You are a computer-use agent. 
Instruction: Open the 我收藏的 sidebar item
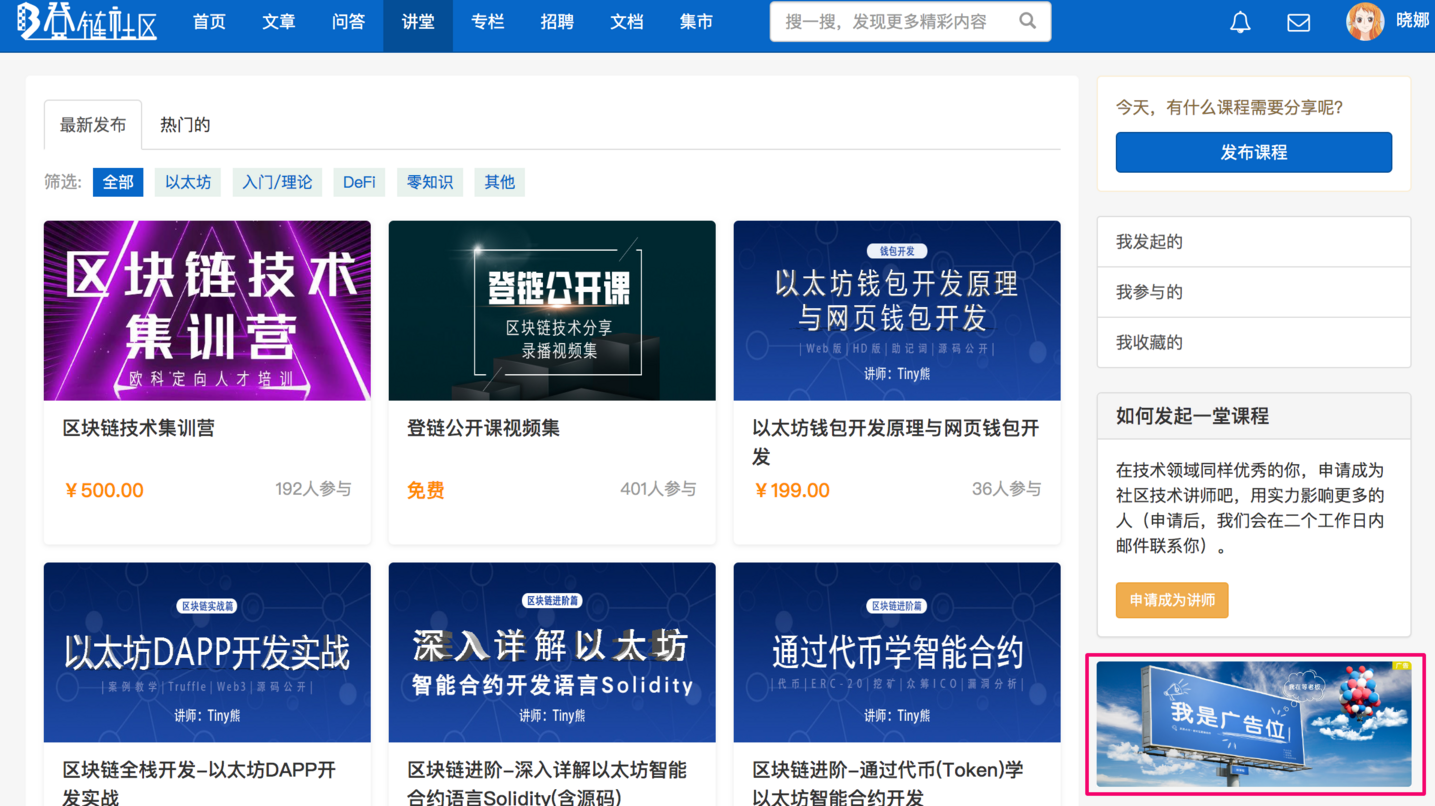[1254, 342]
